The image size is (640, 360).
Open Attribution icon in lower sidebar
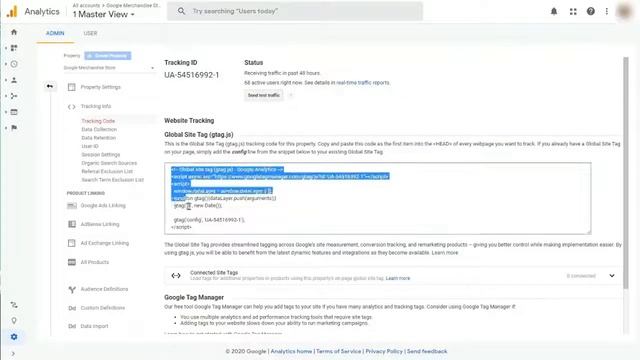pyautogui.click(x=14, y=305)
